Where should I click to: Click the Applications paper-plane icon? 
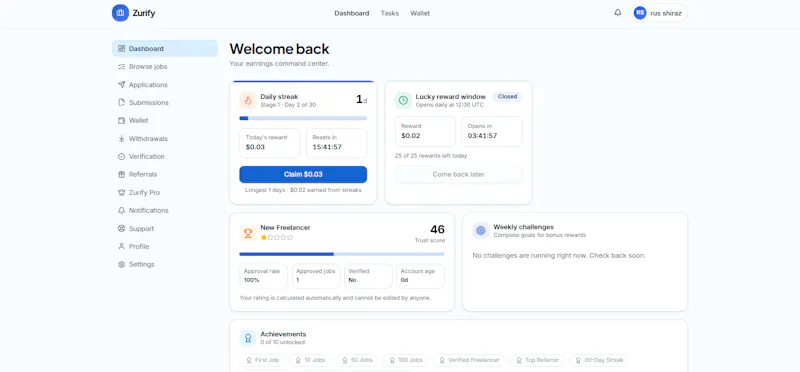(121, 85)
